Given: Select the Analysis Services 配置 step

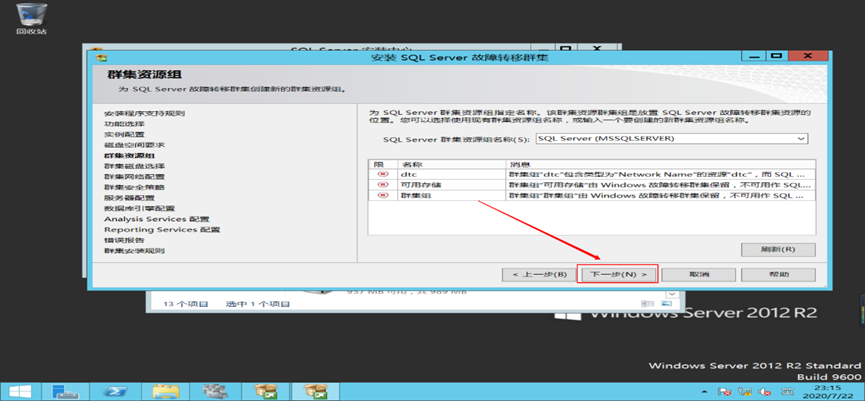Looking at the screenshot, I should tap(157, 219).
